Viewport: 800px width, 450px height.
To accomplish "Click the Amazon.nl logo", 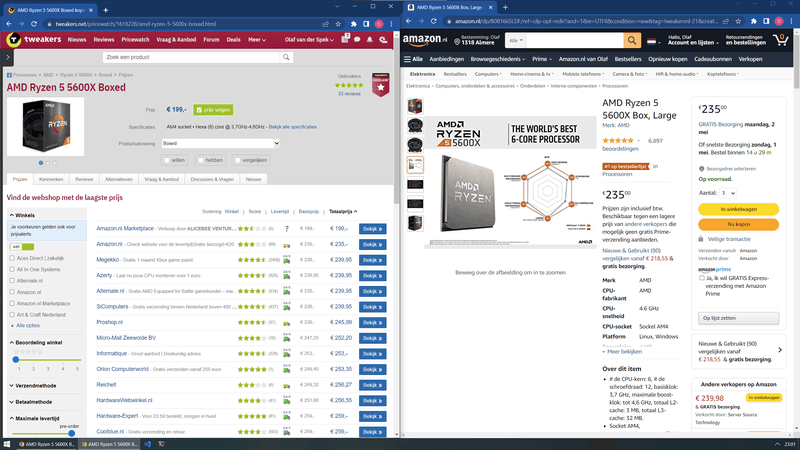I will pyautogui.click(x=424, y=40).
